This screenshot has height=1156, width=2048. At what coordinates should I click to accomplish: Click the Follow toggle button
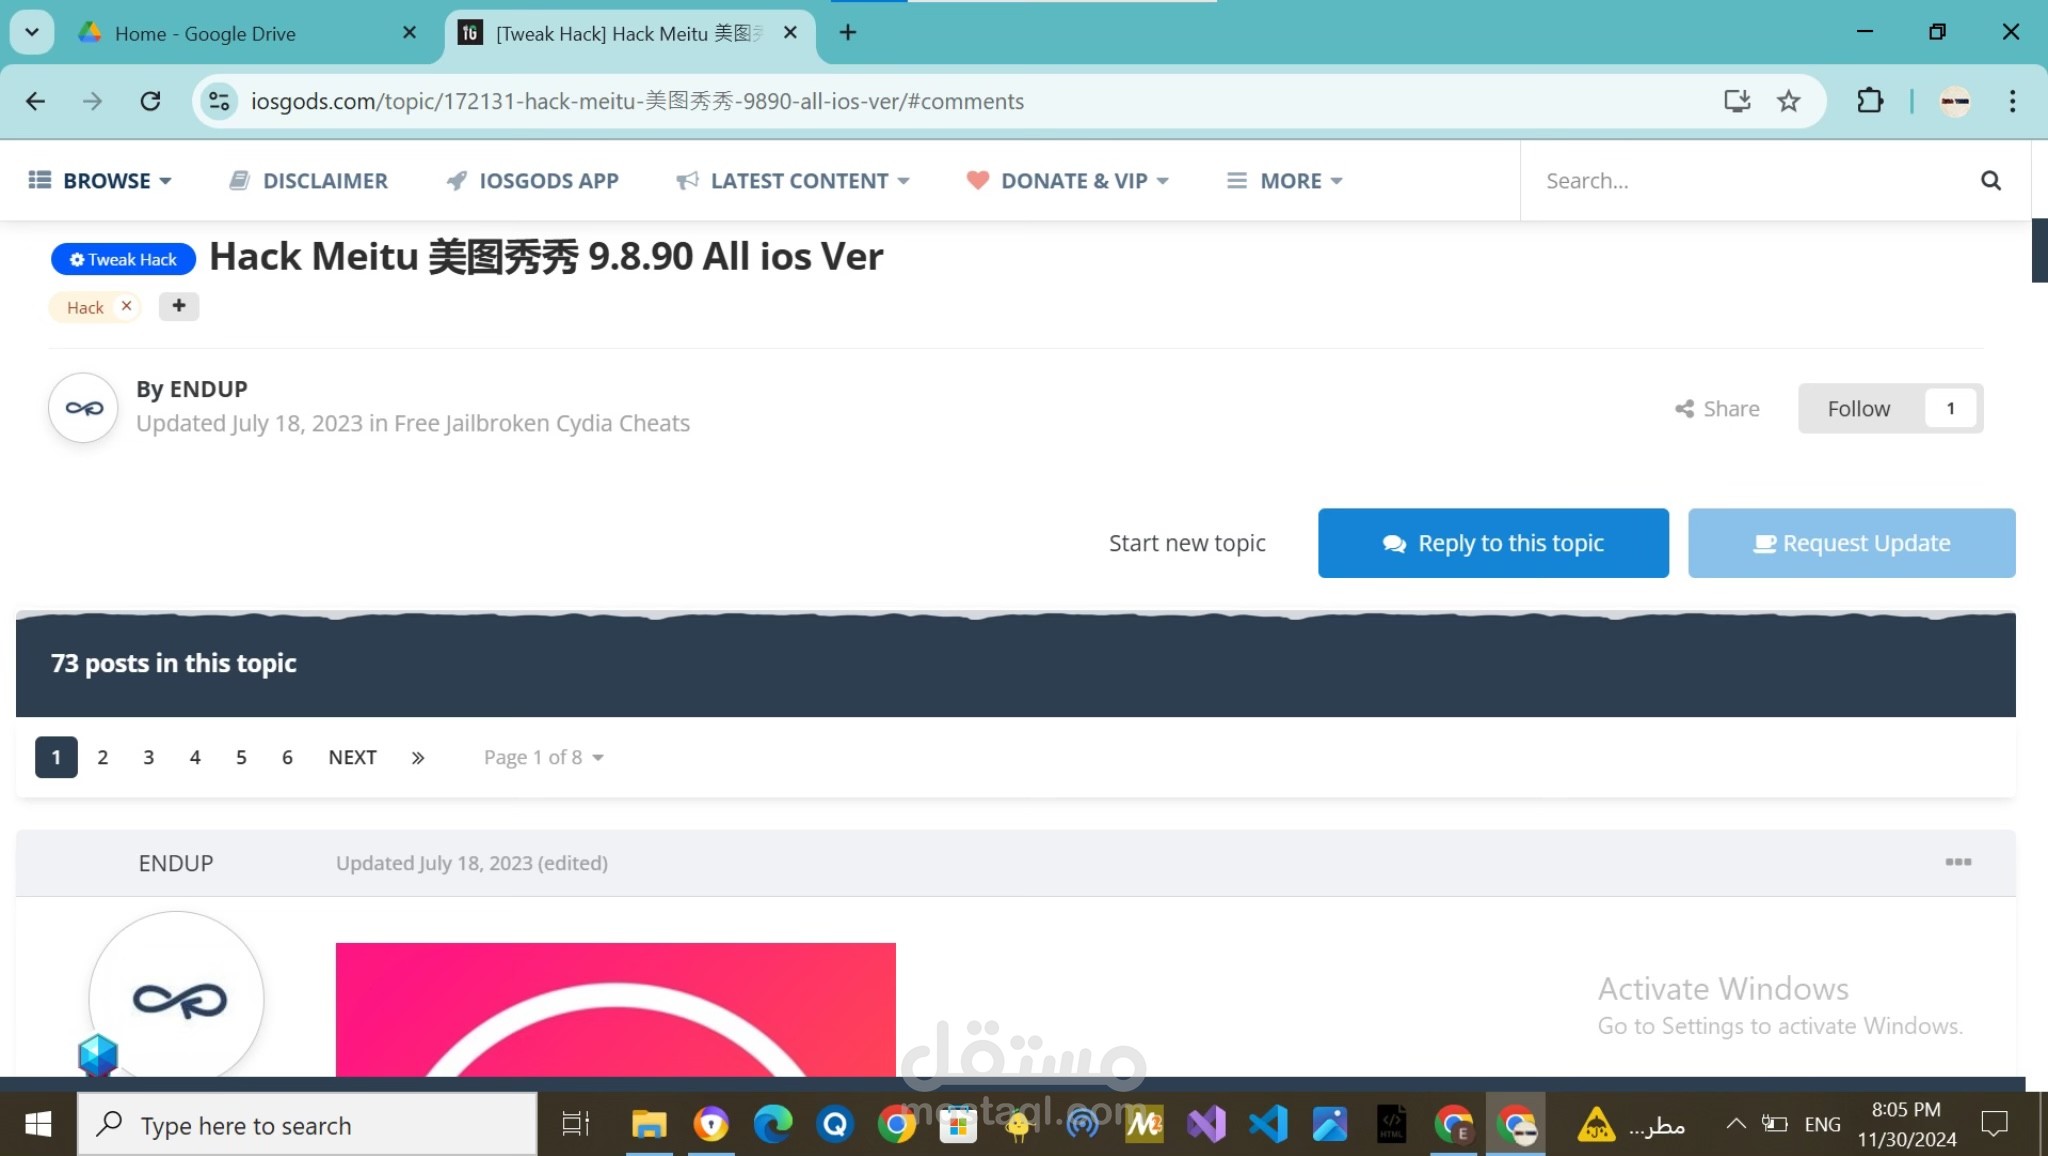click(x=1860, y=408)
